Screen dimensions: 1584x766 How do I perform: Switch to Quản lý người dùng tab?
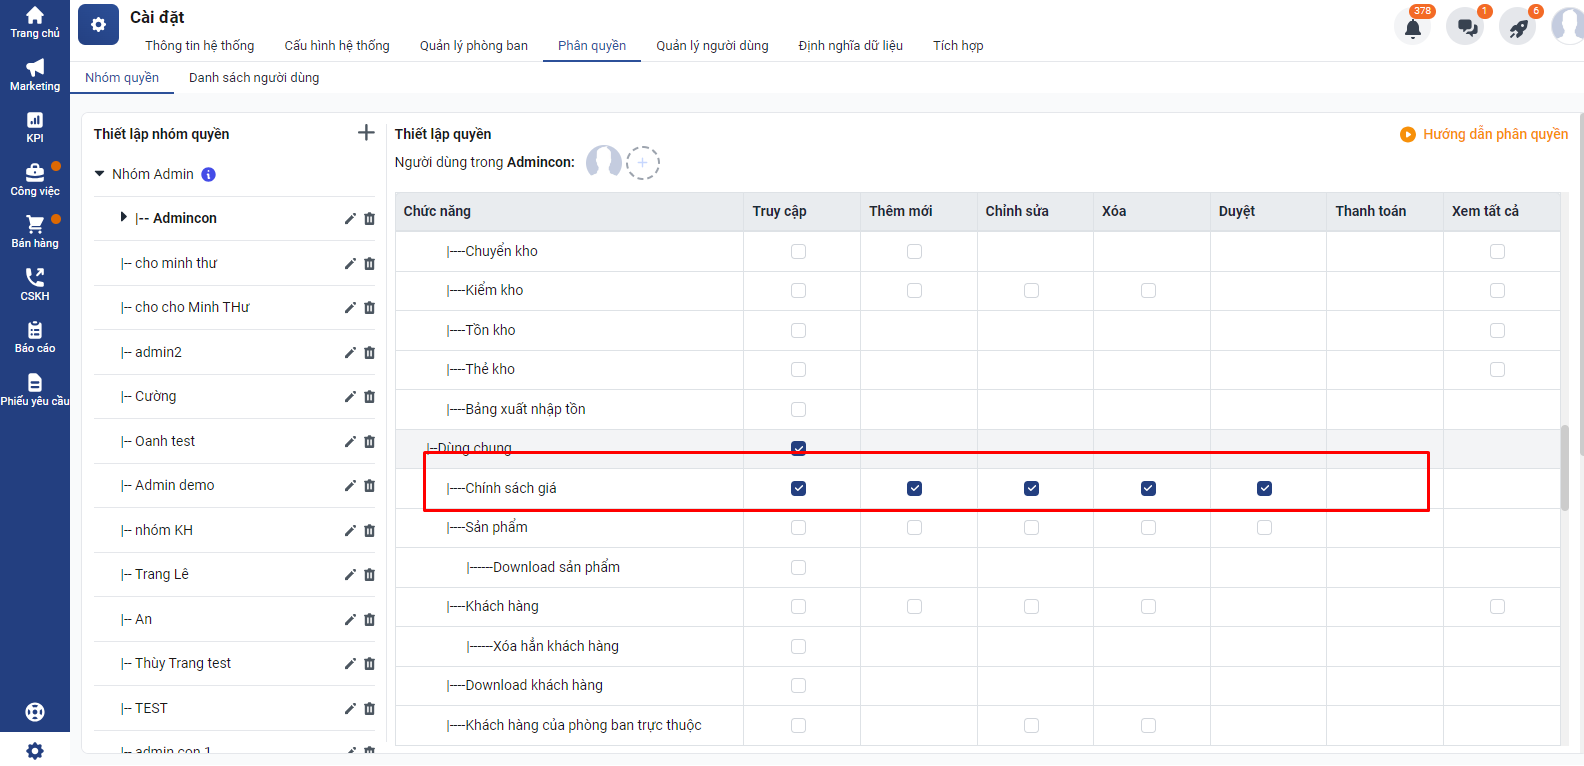coord(712,45)
